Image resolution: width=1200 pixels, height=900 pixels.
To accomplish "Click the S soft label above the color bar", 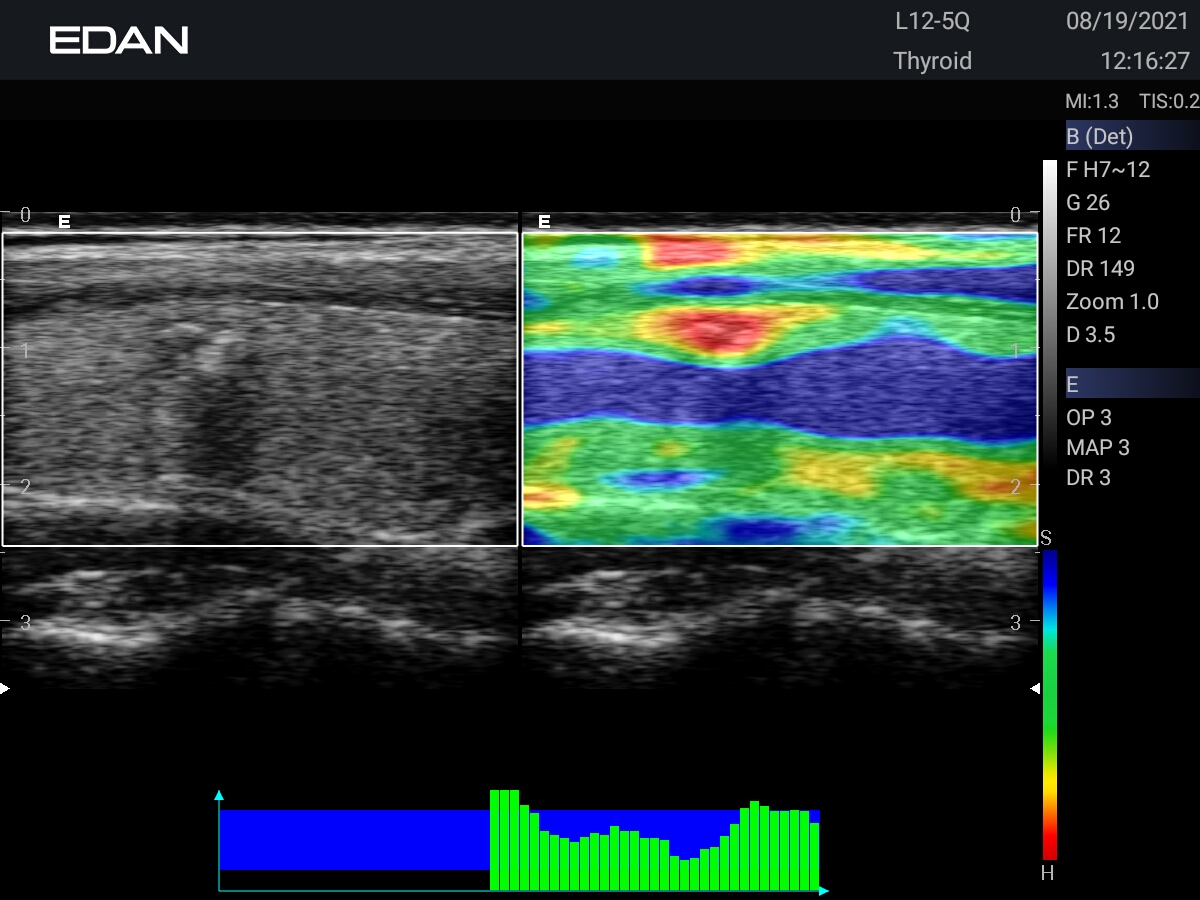I will click(x=1046, y=539).
